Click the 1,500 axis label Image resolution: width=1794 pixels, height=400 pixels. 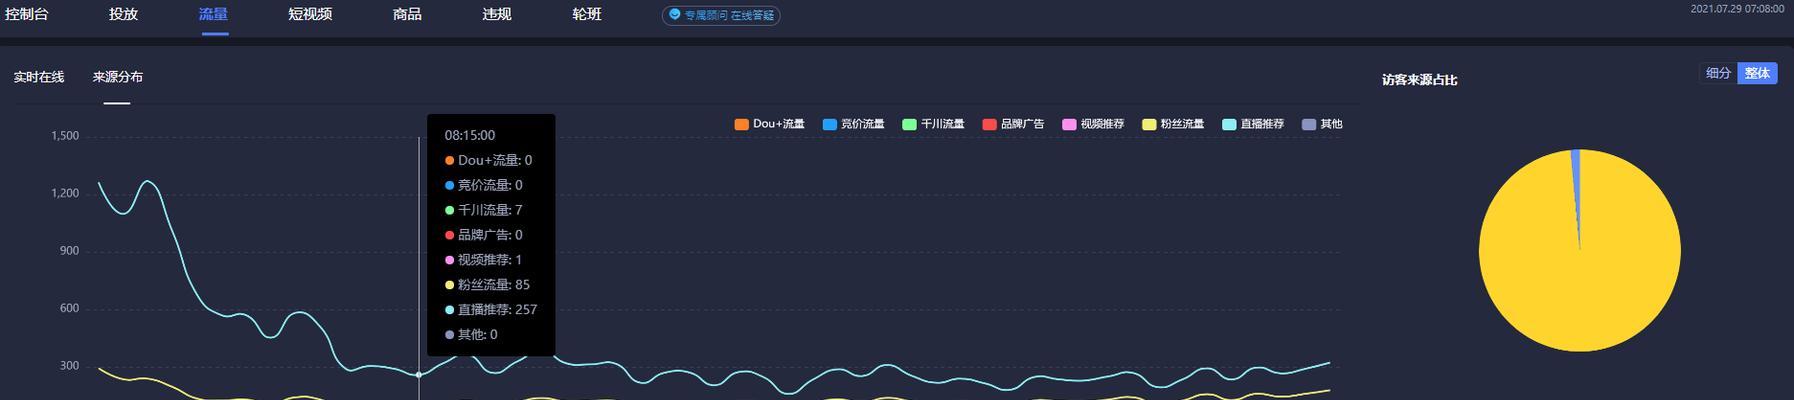tap(65, 136)
